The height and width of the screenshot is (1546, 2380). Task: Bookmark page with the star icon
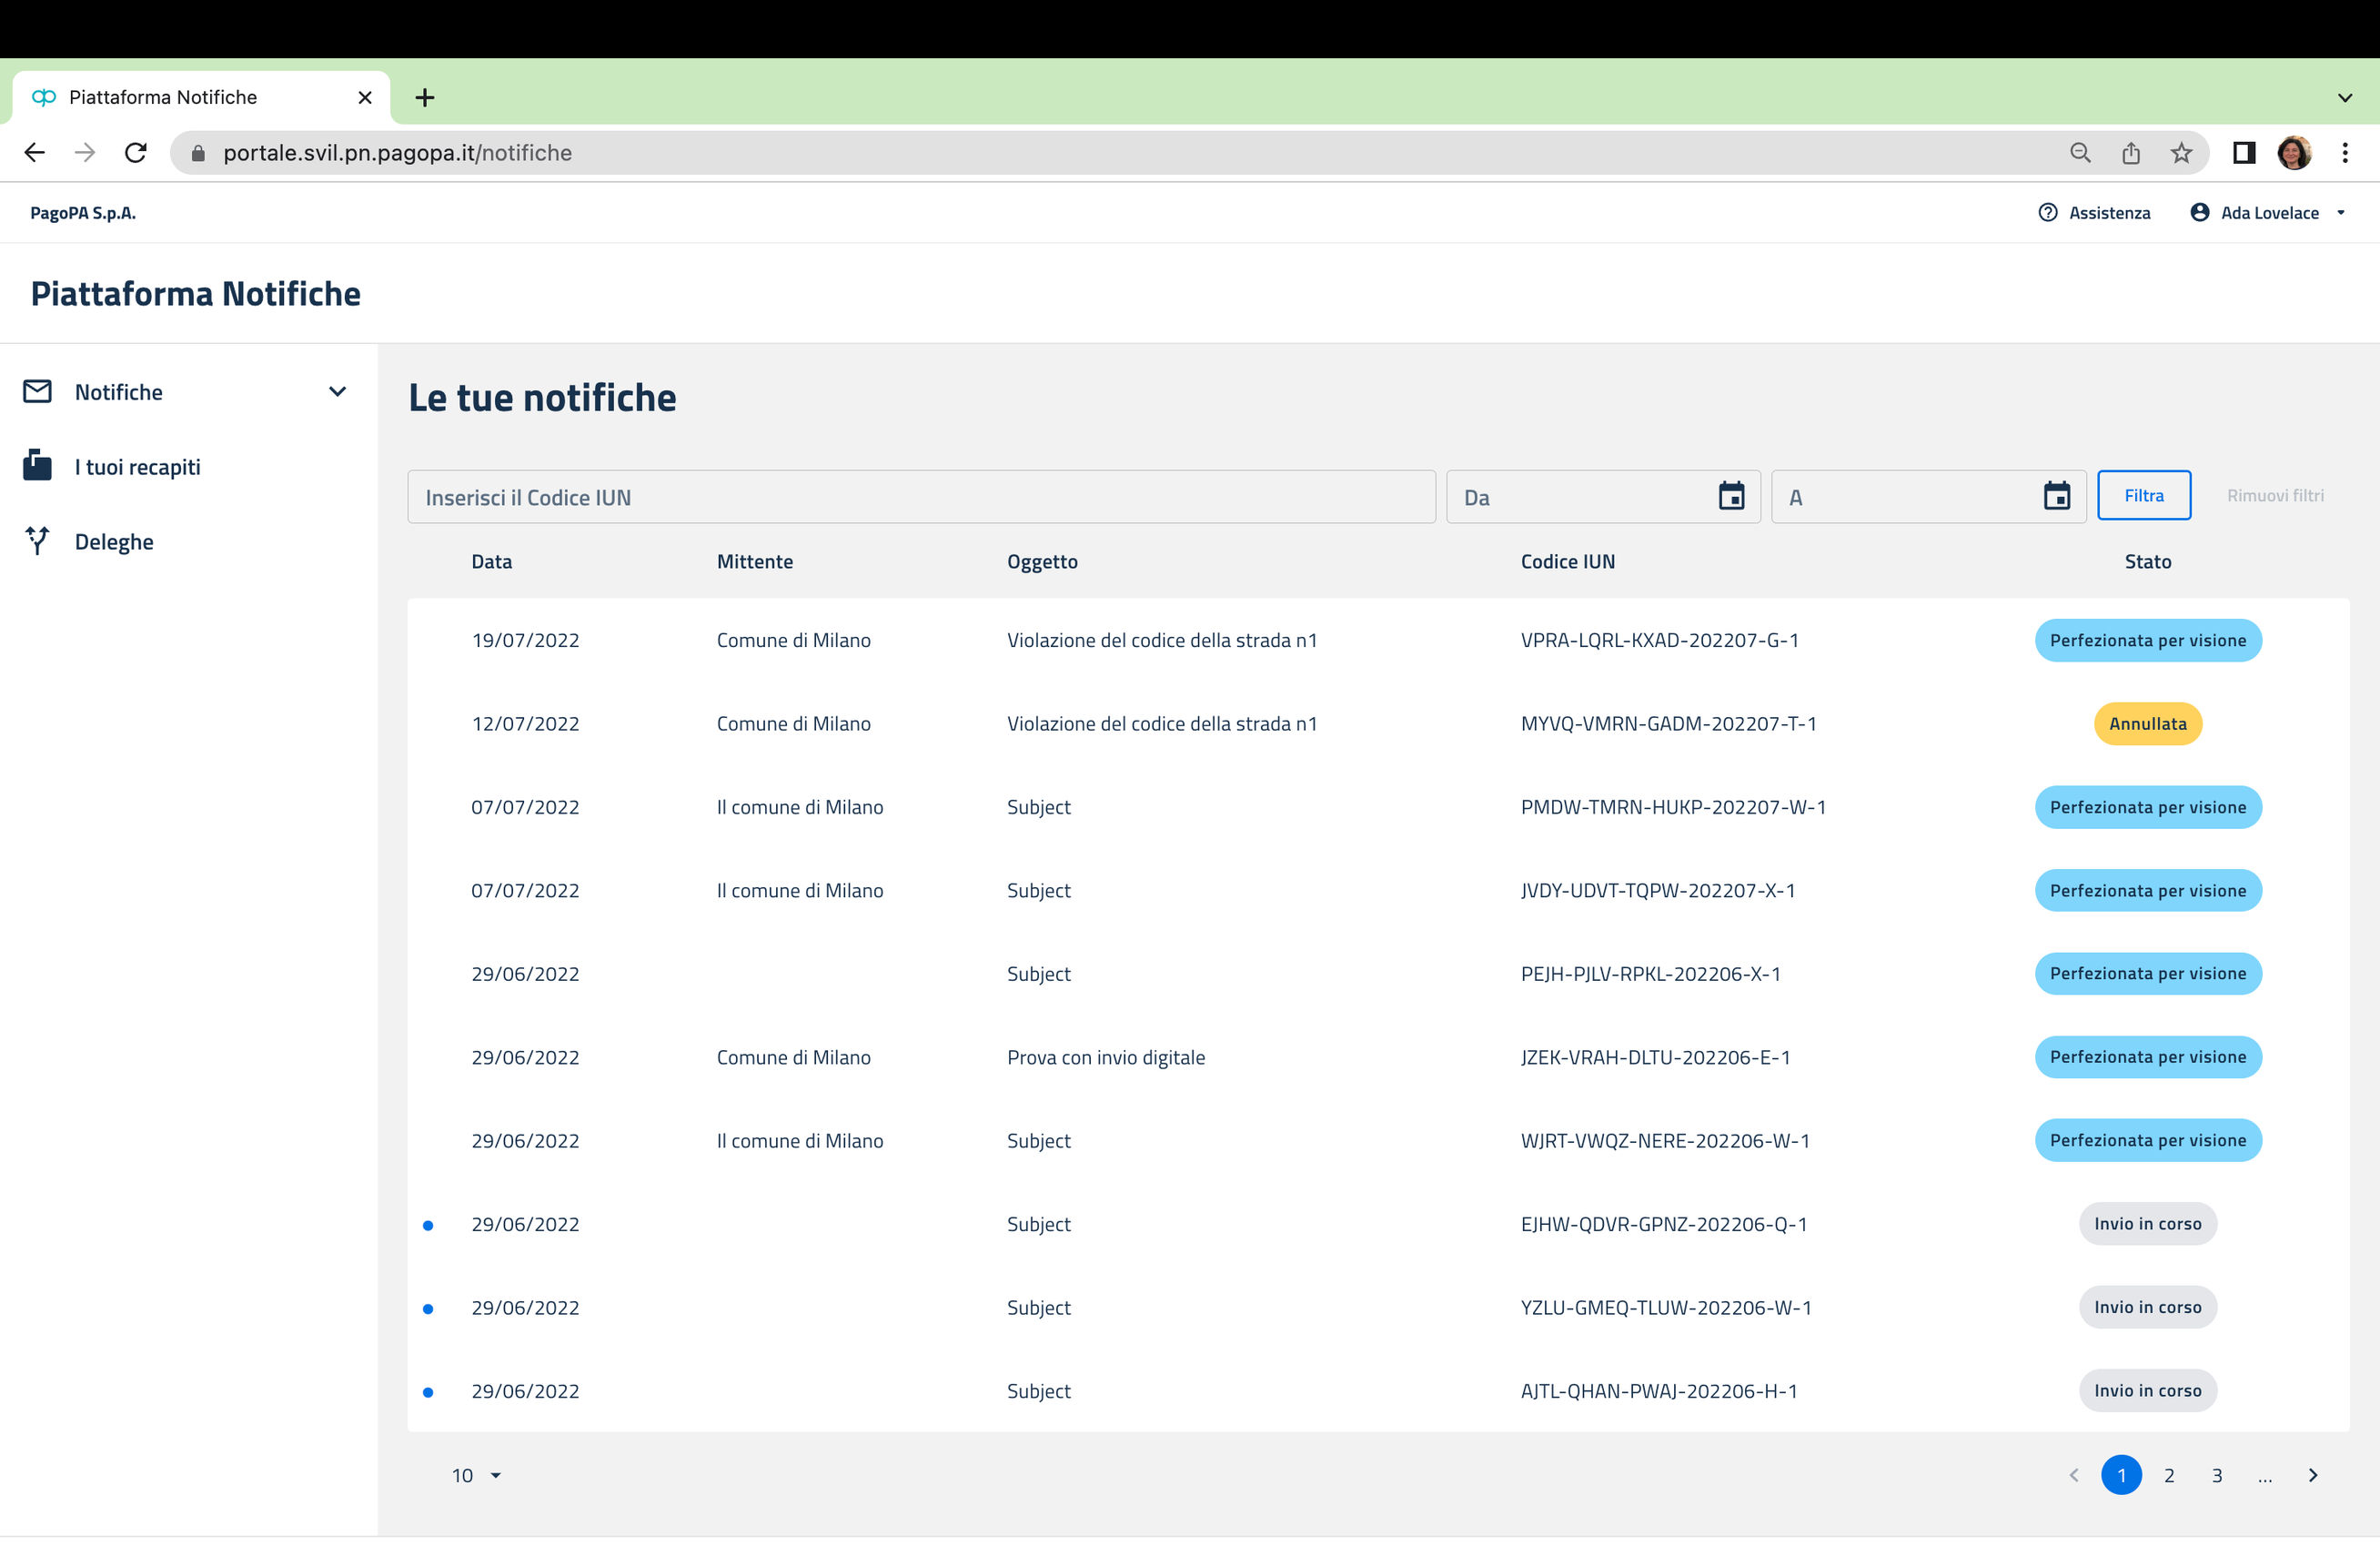pos(2181,153)
